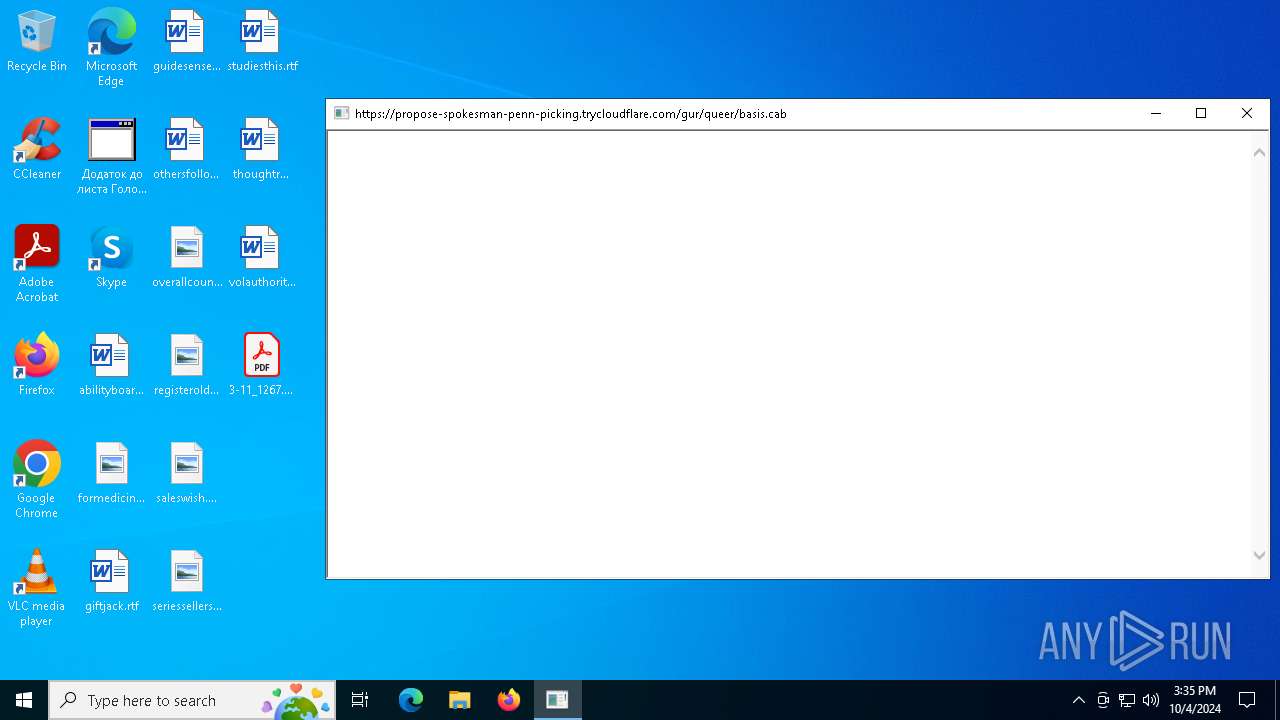Click the trycloudflare URL title text
This screenshot has height=720, width=1280.
click(571, 114)
